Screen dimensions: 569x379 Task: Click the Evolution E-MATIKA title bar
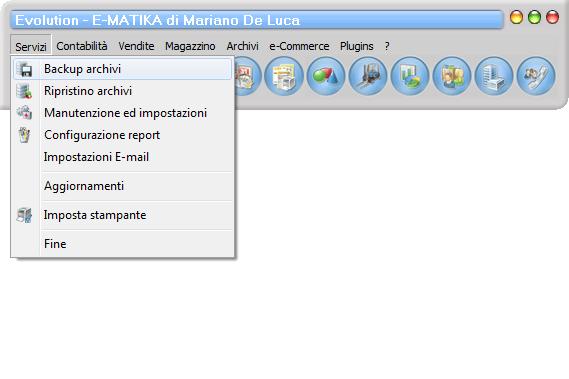257,20
